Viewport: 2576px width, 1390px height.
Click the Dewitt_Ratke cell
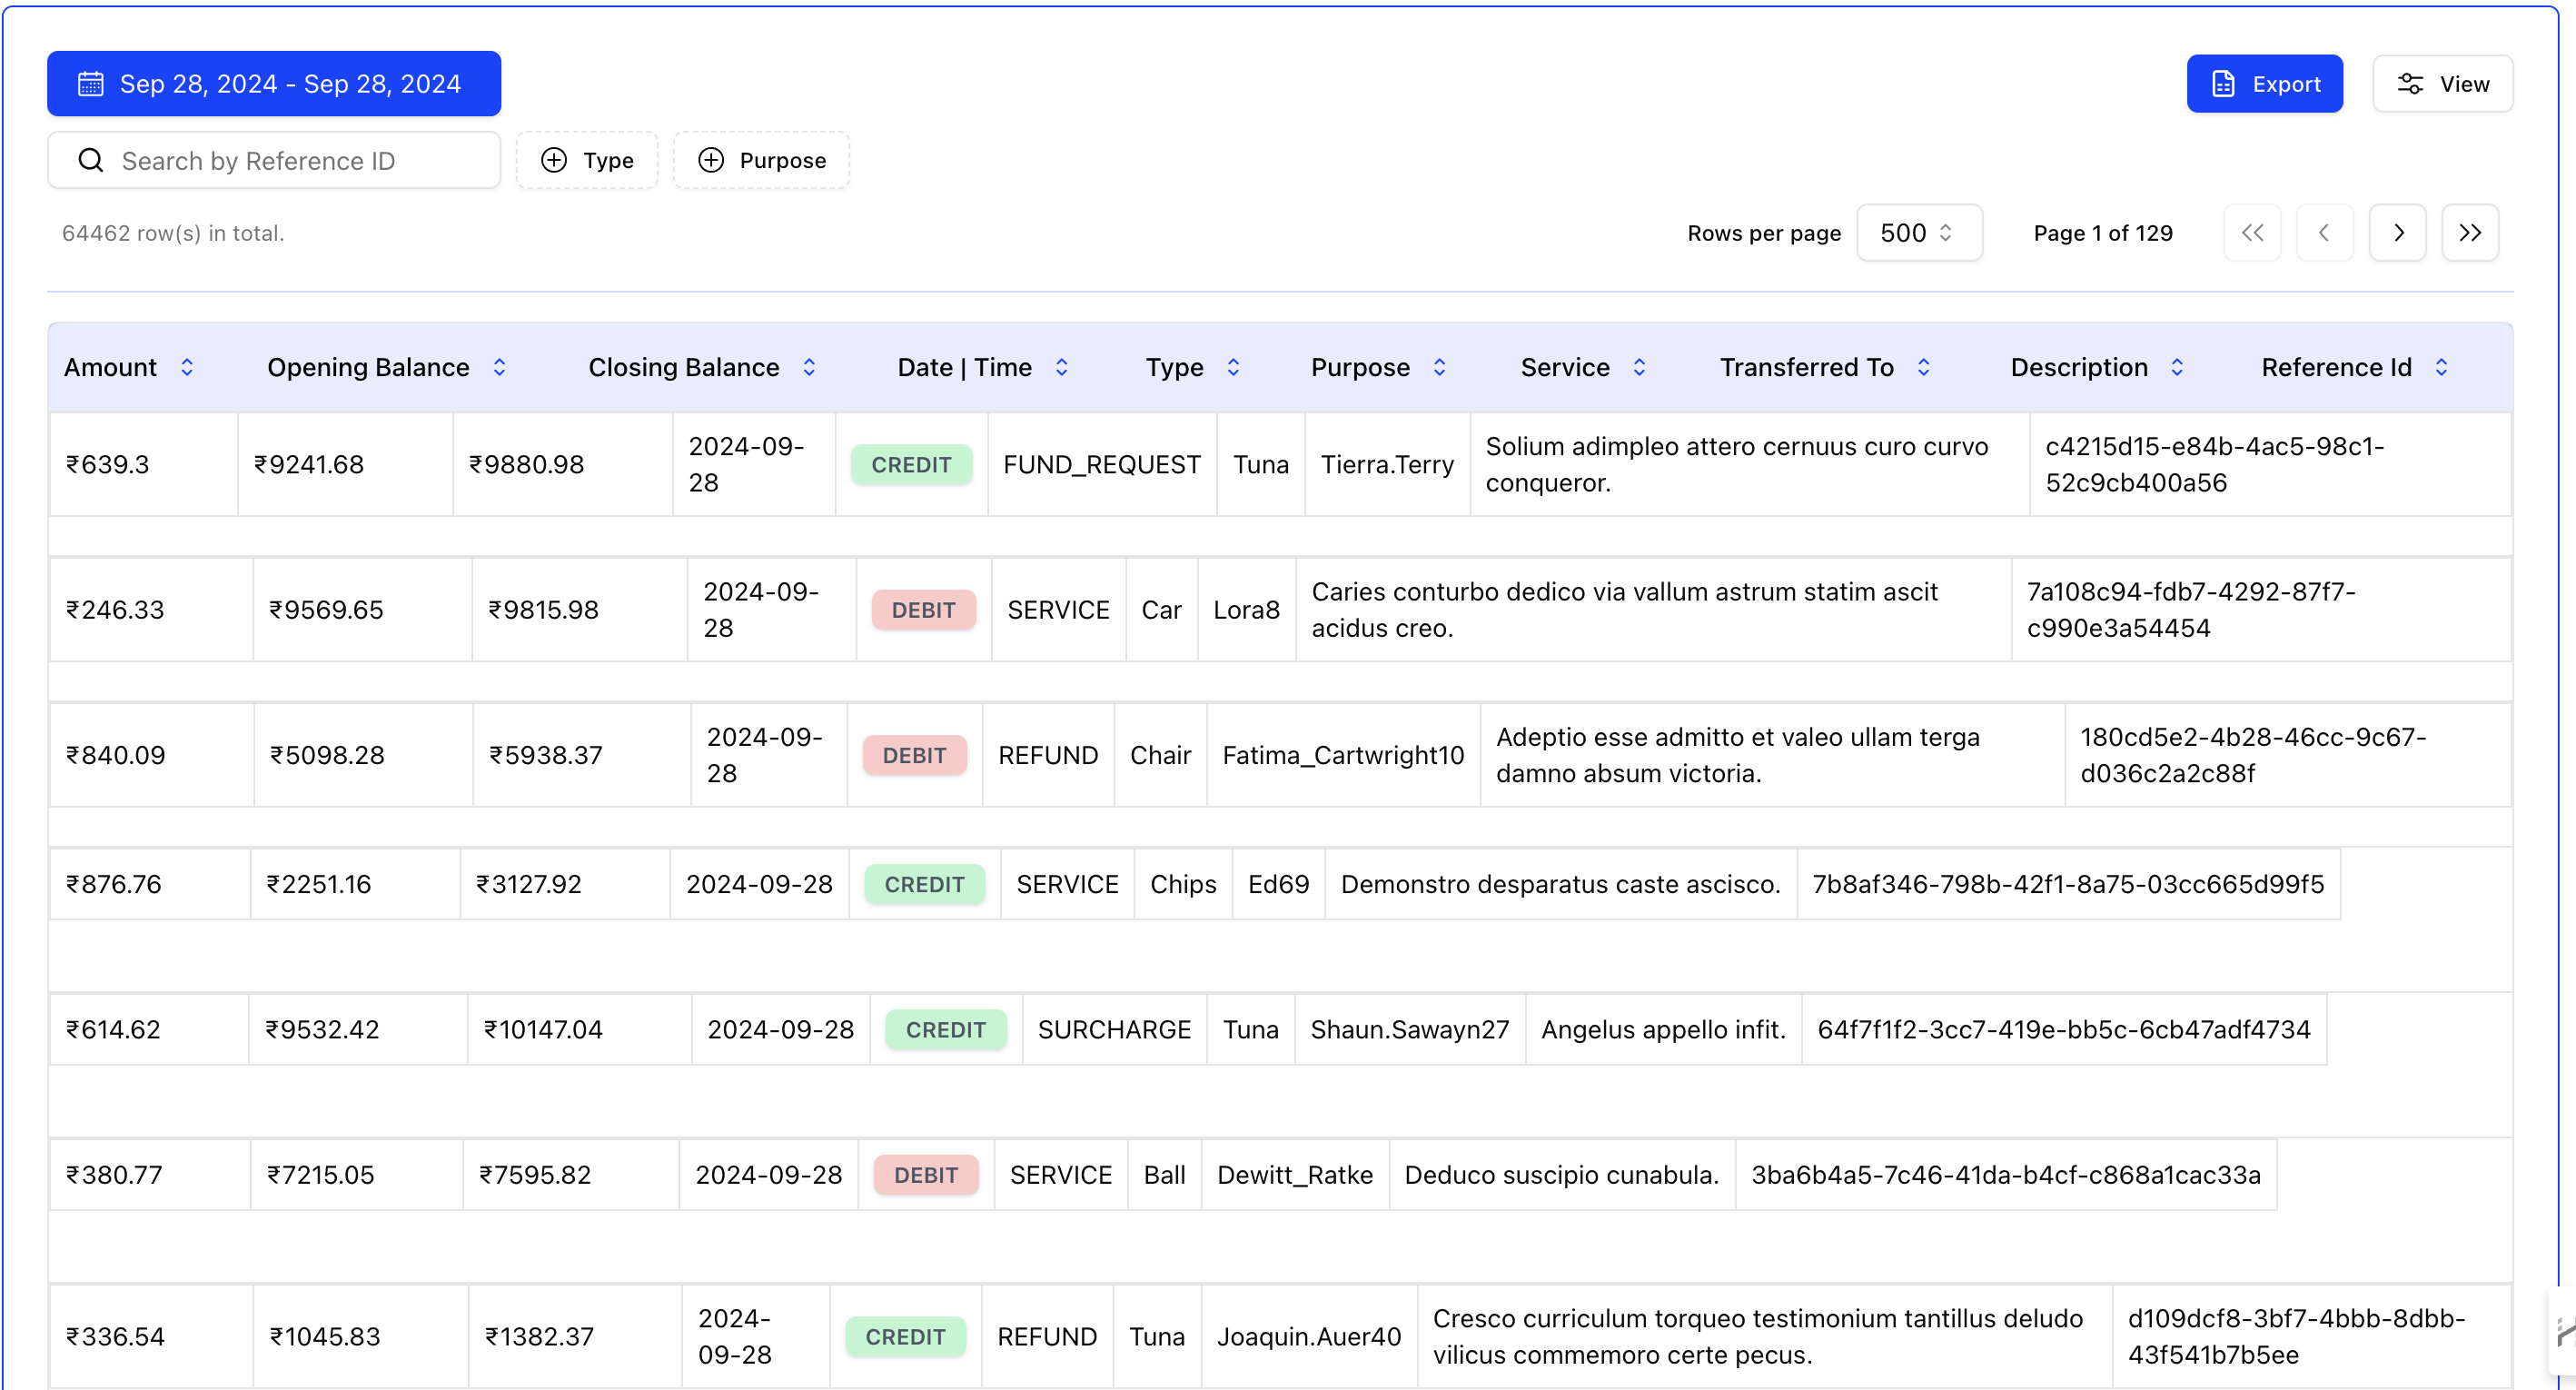point(1295,1175)
